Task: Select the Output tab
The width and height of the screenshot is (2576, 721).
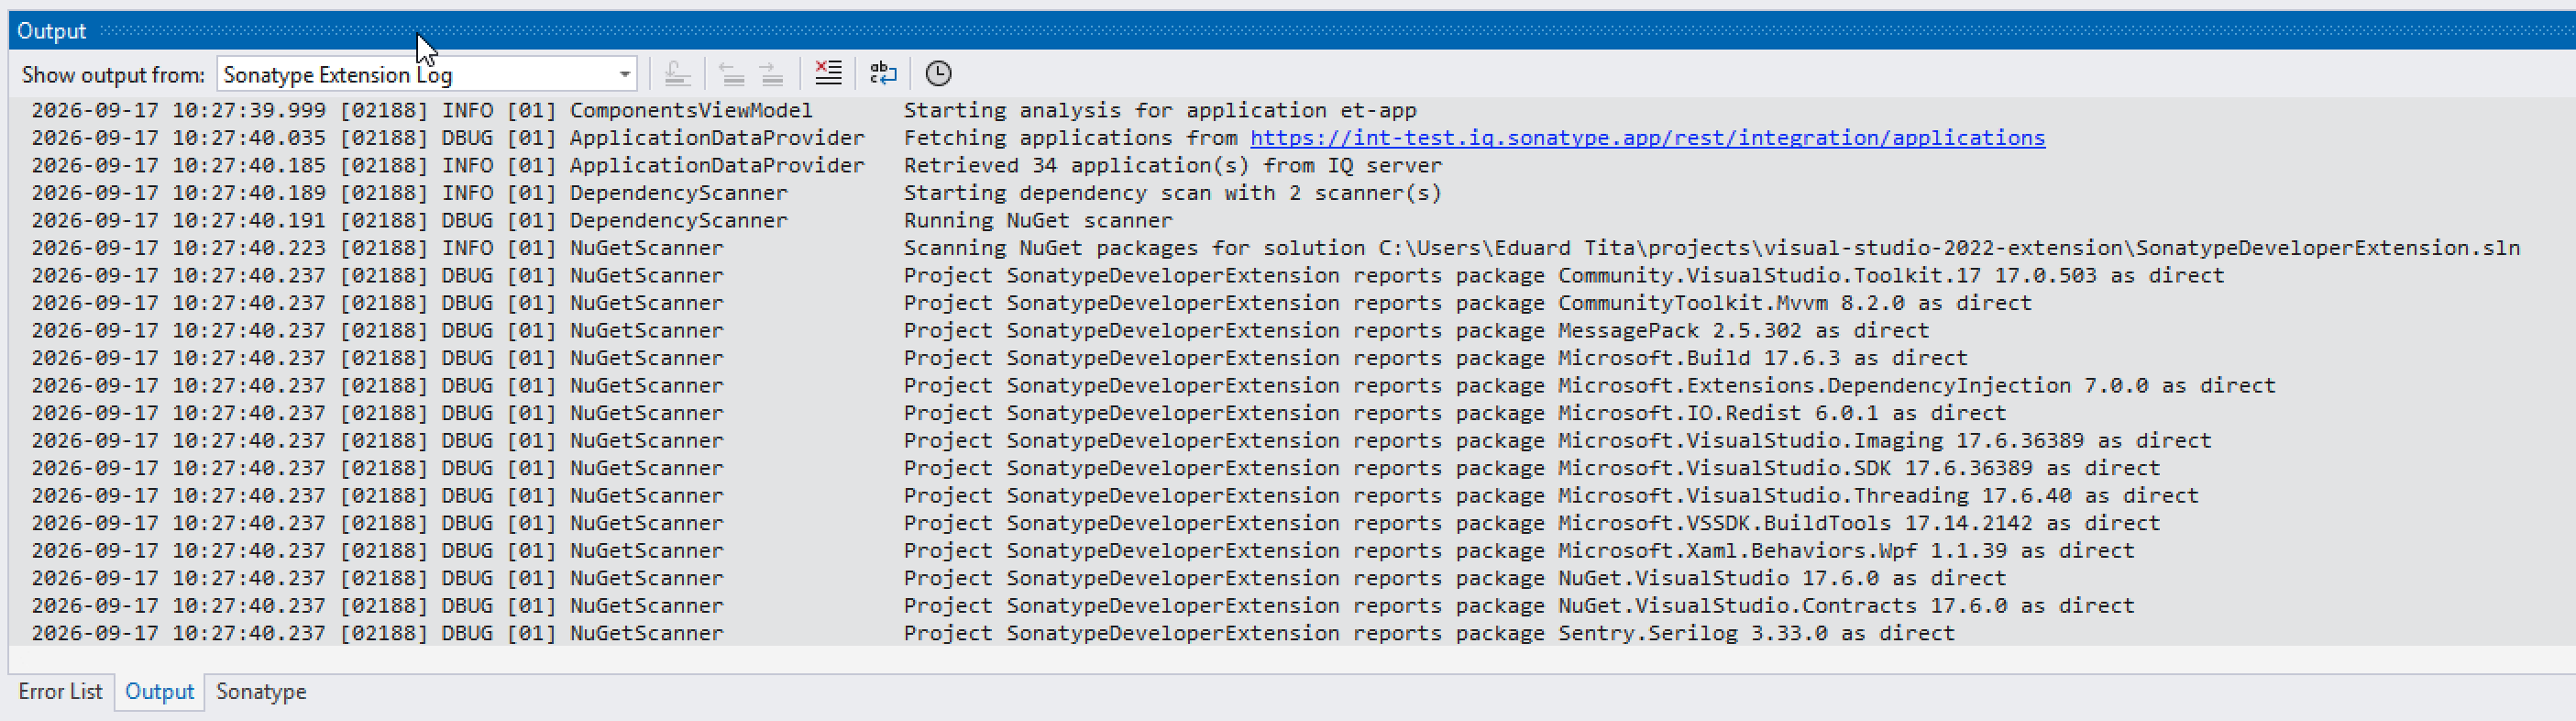Action: 159,692
